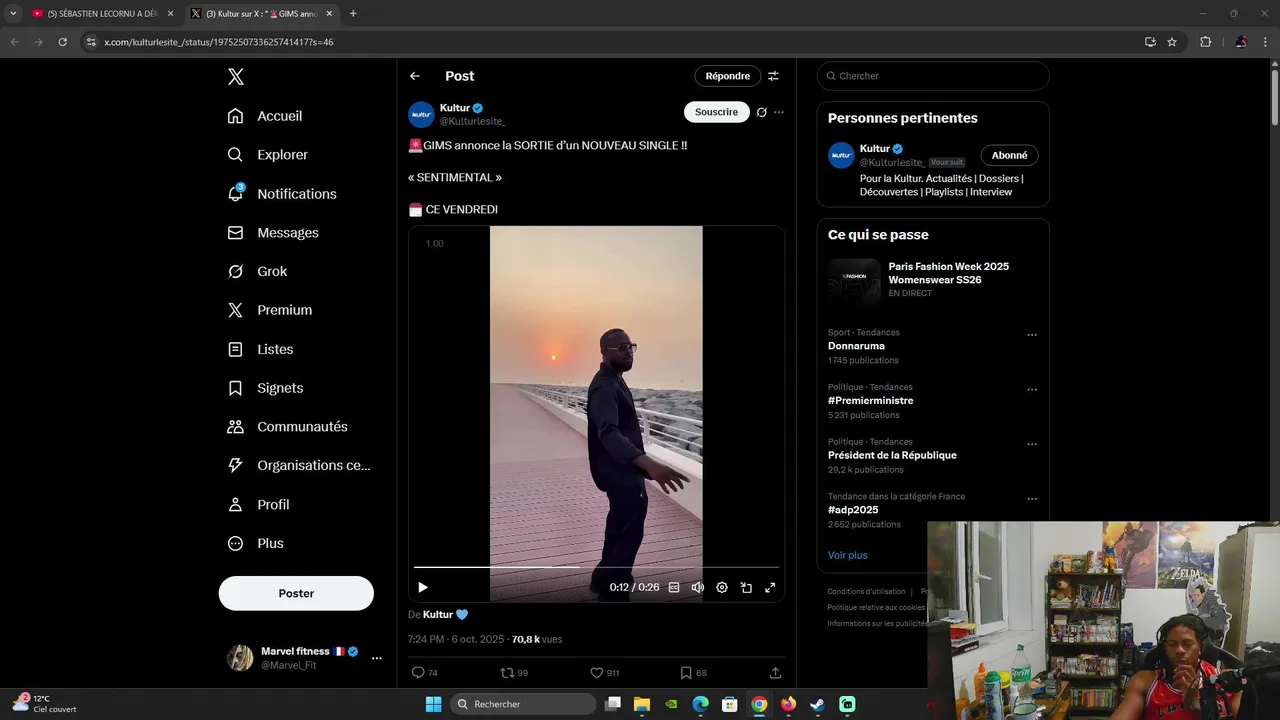
Task: Click the Répondre button
Action: coord(727,76)
